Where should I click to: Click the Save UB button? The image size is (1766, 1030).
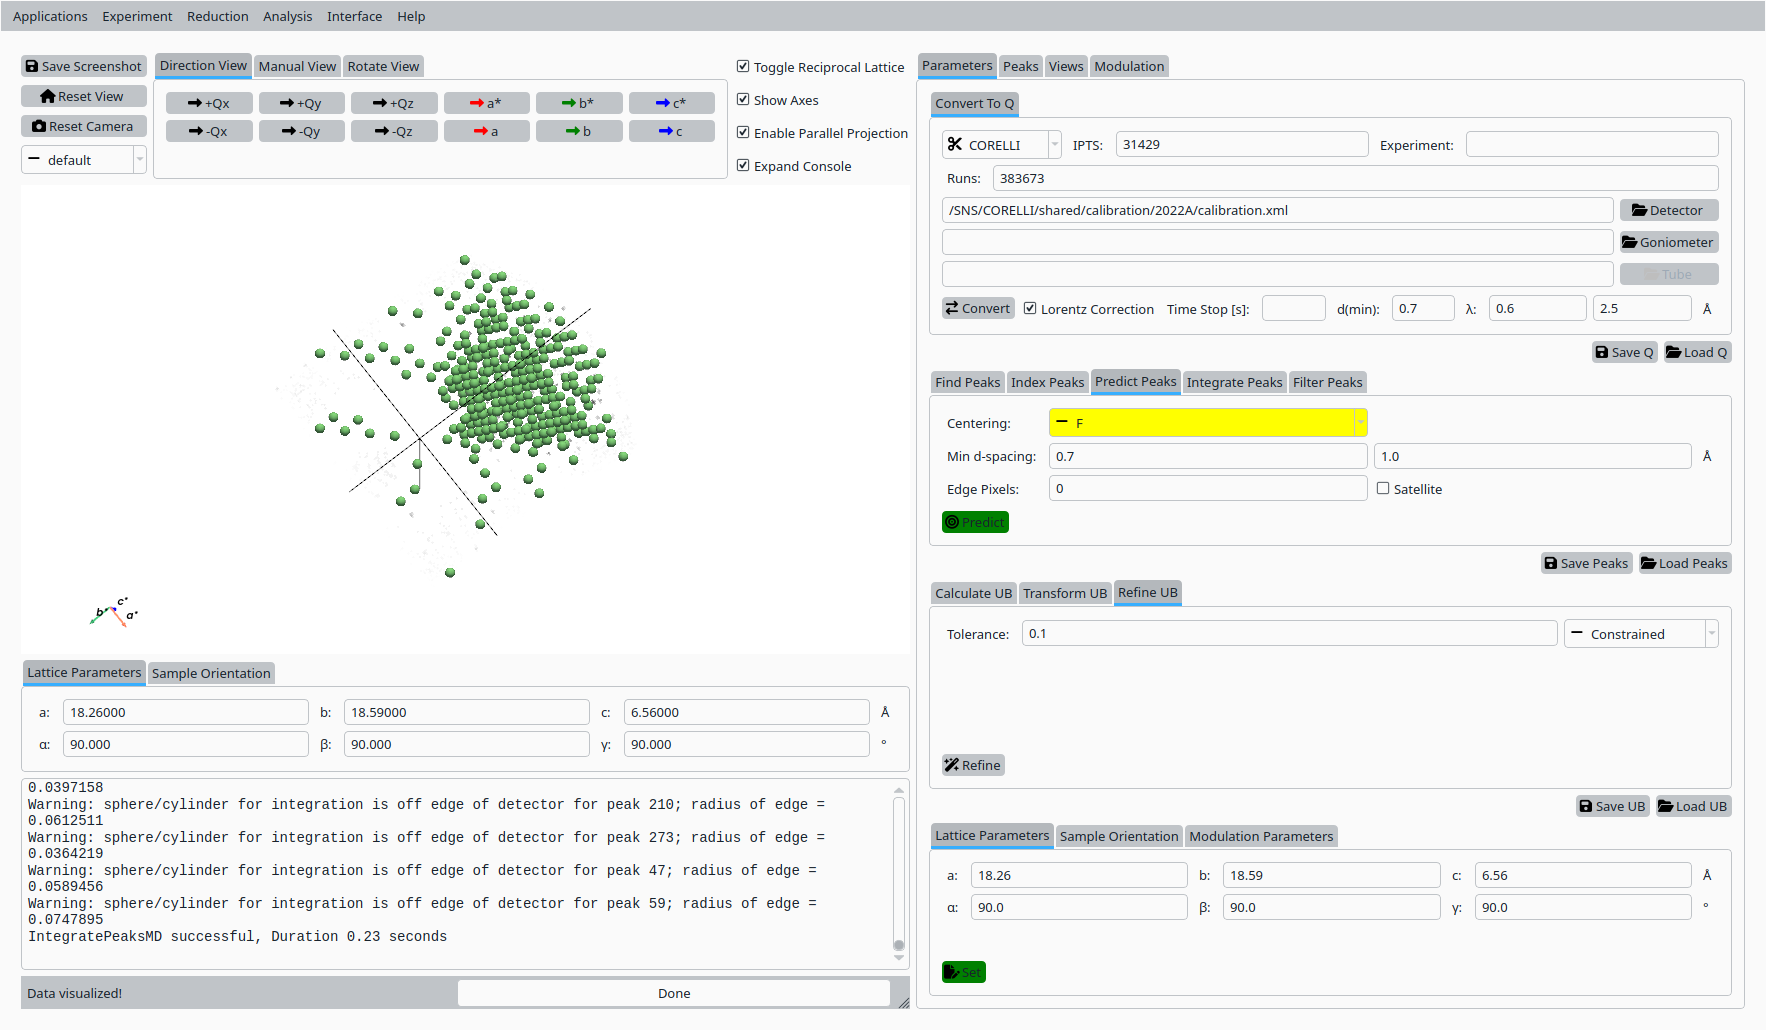(x=1612, y=806)
